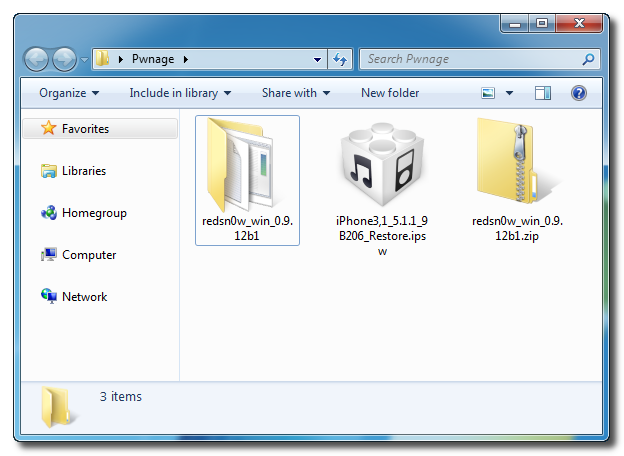Viewport: 624px width, 456px height.
Task: Open Include in library menu
Action: (180, 93)
